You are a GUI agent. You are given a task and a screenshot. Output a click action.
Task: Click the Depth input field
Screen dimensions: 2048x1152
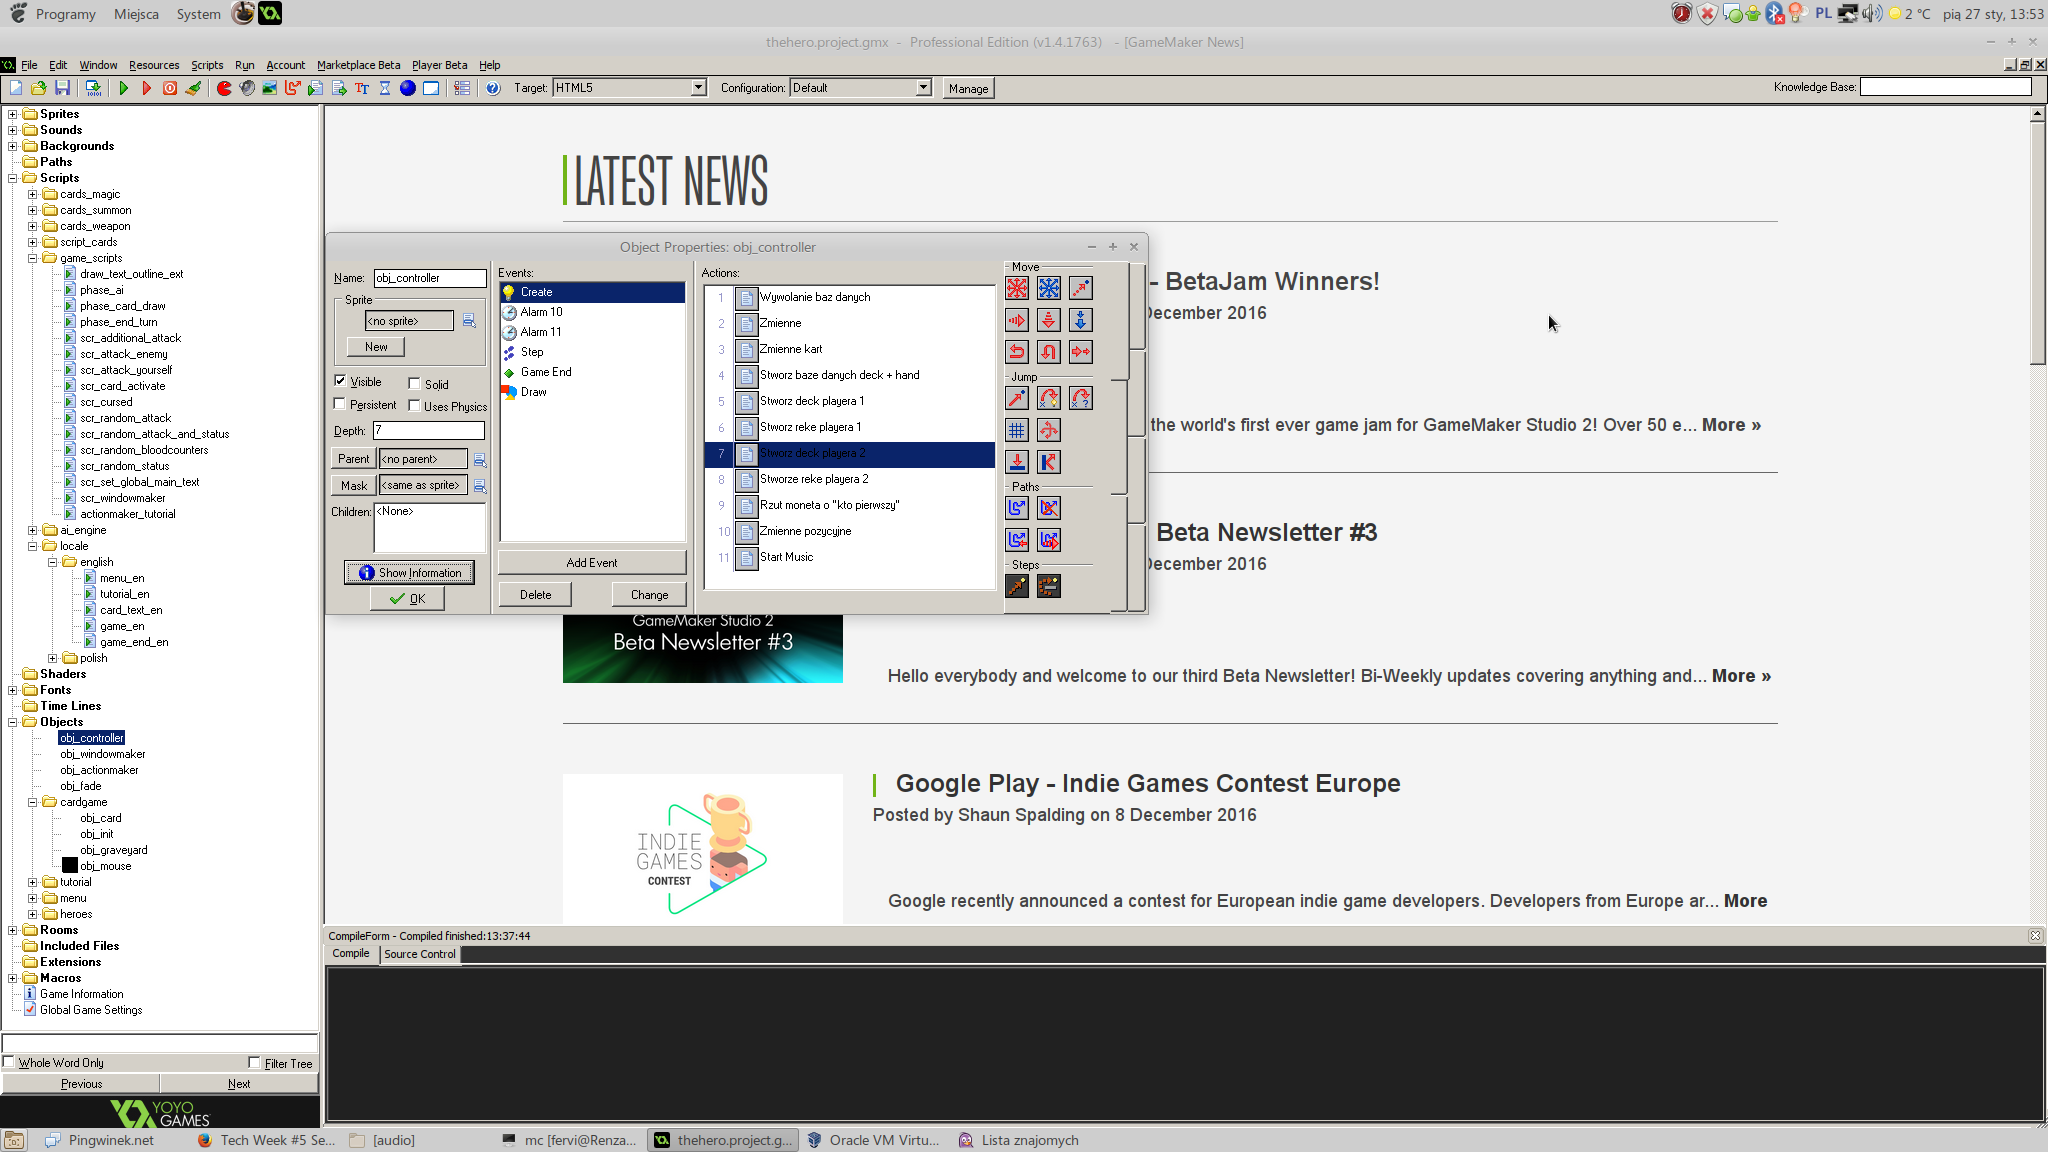[x=428, y=431]
